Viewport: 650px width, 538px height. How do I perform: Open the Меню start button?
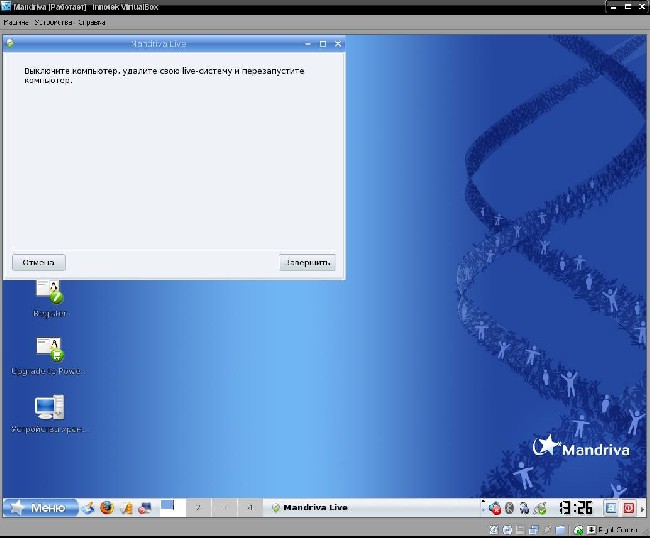point(40,507)
